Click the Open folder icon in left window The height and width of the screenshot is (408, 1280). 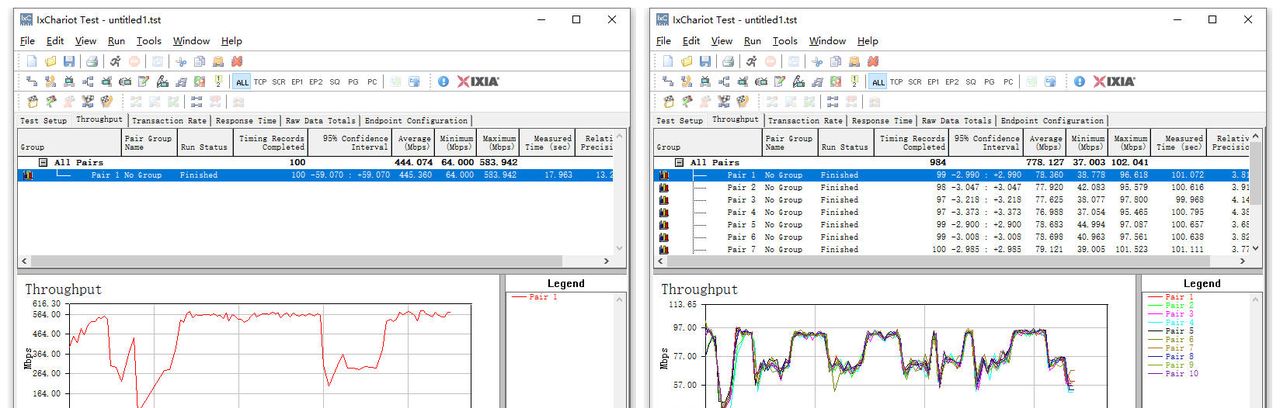click(x=50, y=61)
